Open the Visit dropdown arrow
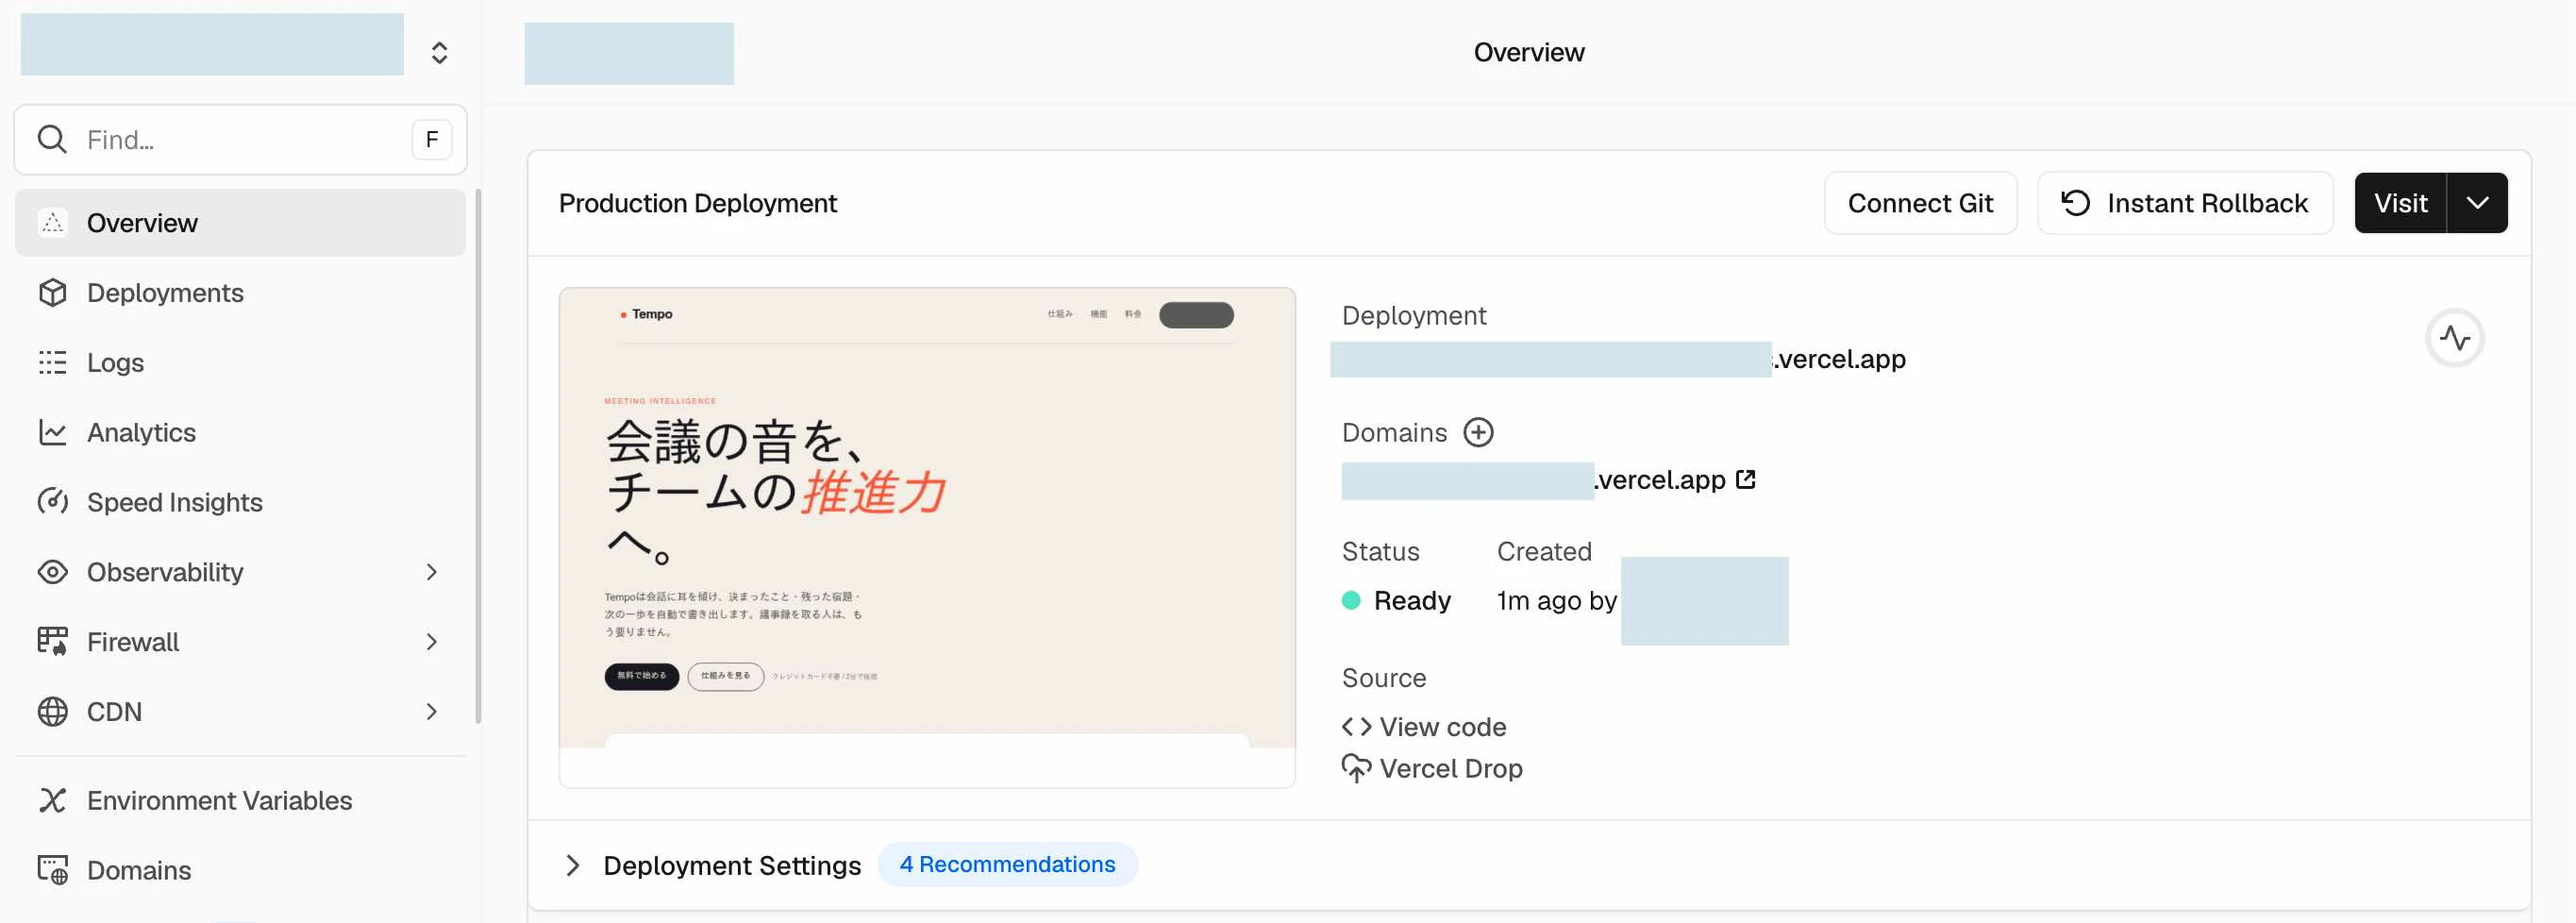The image size is (2576, 923). pos(2477,203)
